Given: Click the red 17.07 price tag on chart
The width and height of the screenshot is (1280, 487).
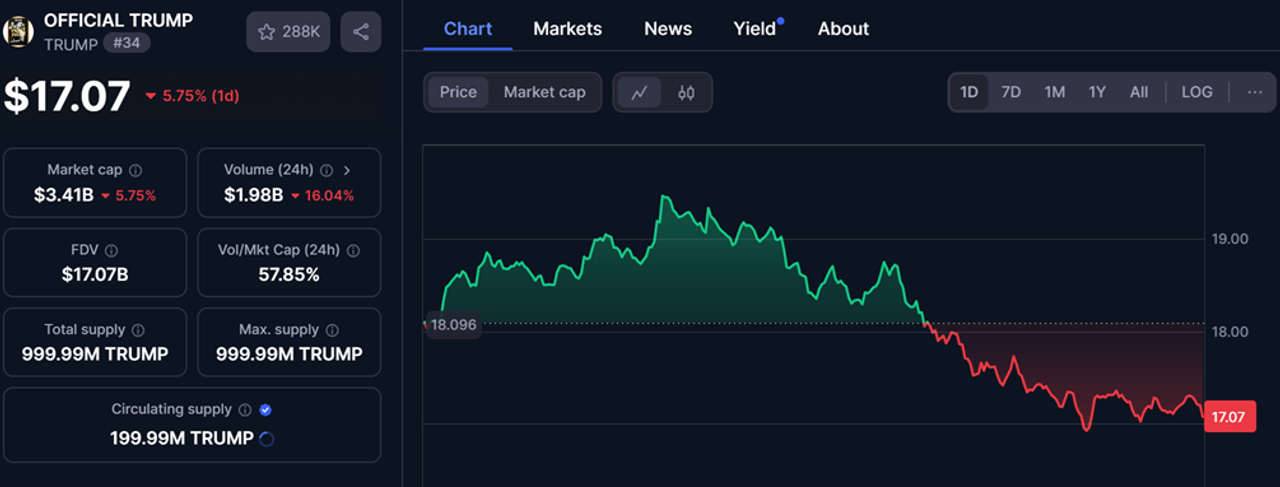Looking at the screenshot, I should pyautogui.click(x=1229, y=417).
